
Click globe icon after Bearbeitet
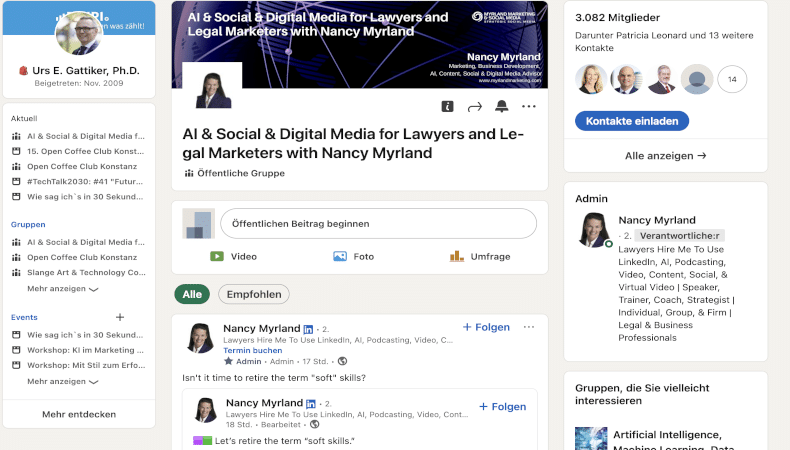point(315,424)
